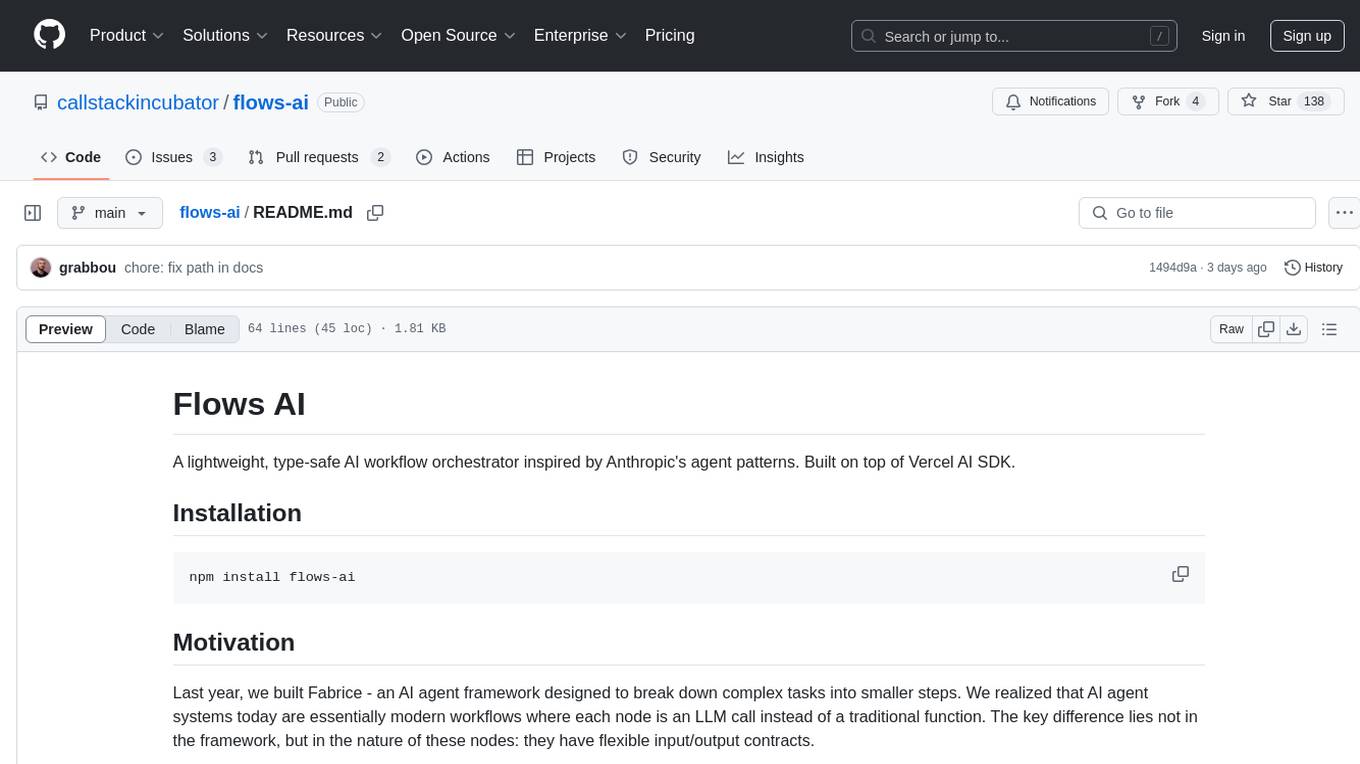Click the search magnifier icon
The image size is (1360, 764).
pyautogui.click(x=868, y=36)
